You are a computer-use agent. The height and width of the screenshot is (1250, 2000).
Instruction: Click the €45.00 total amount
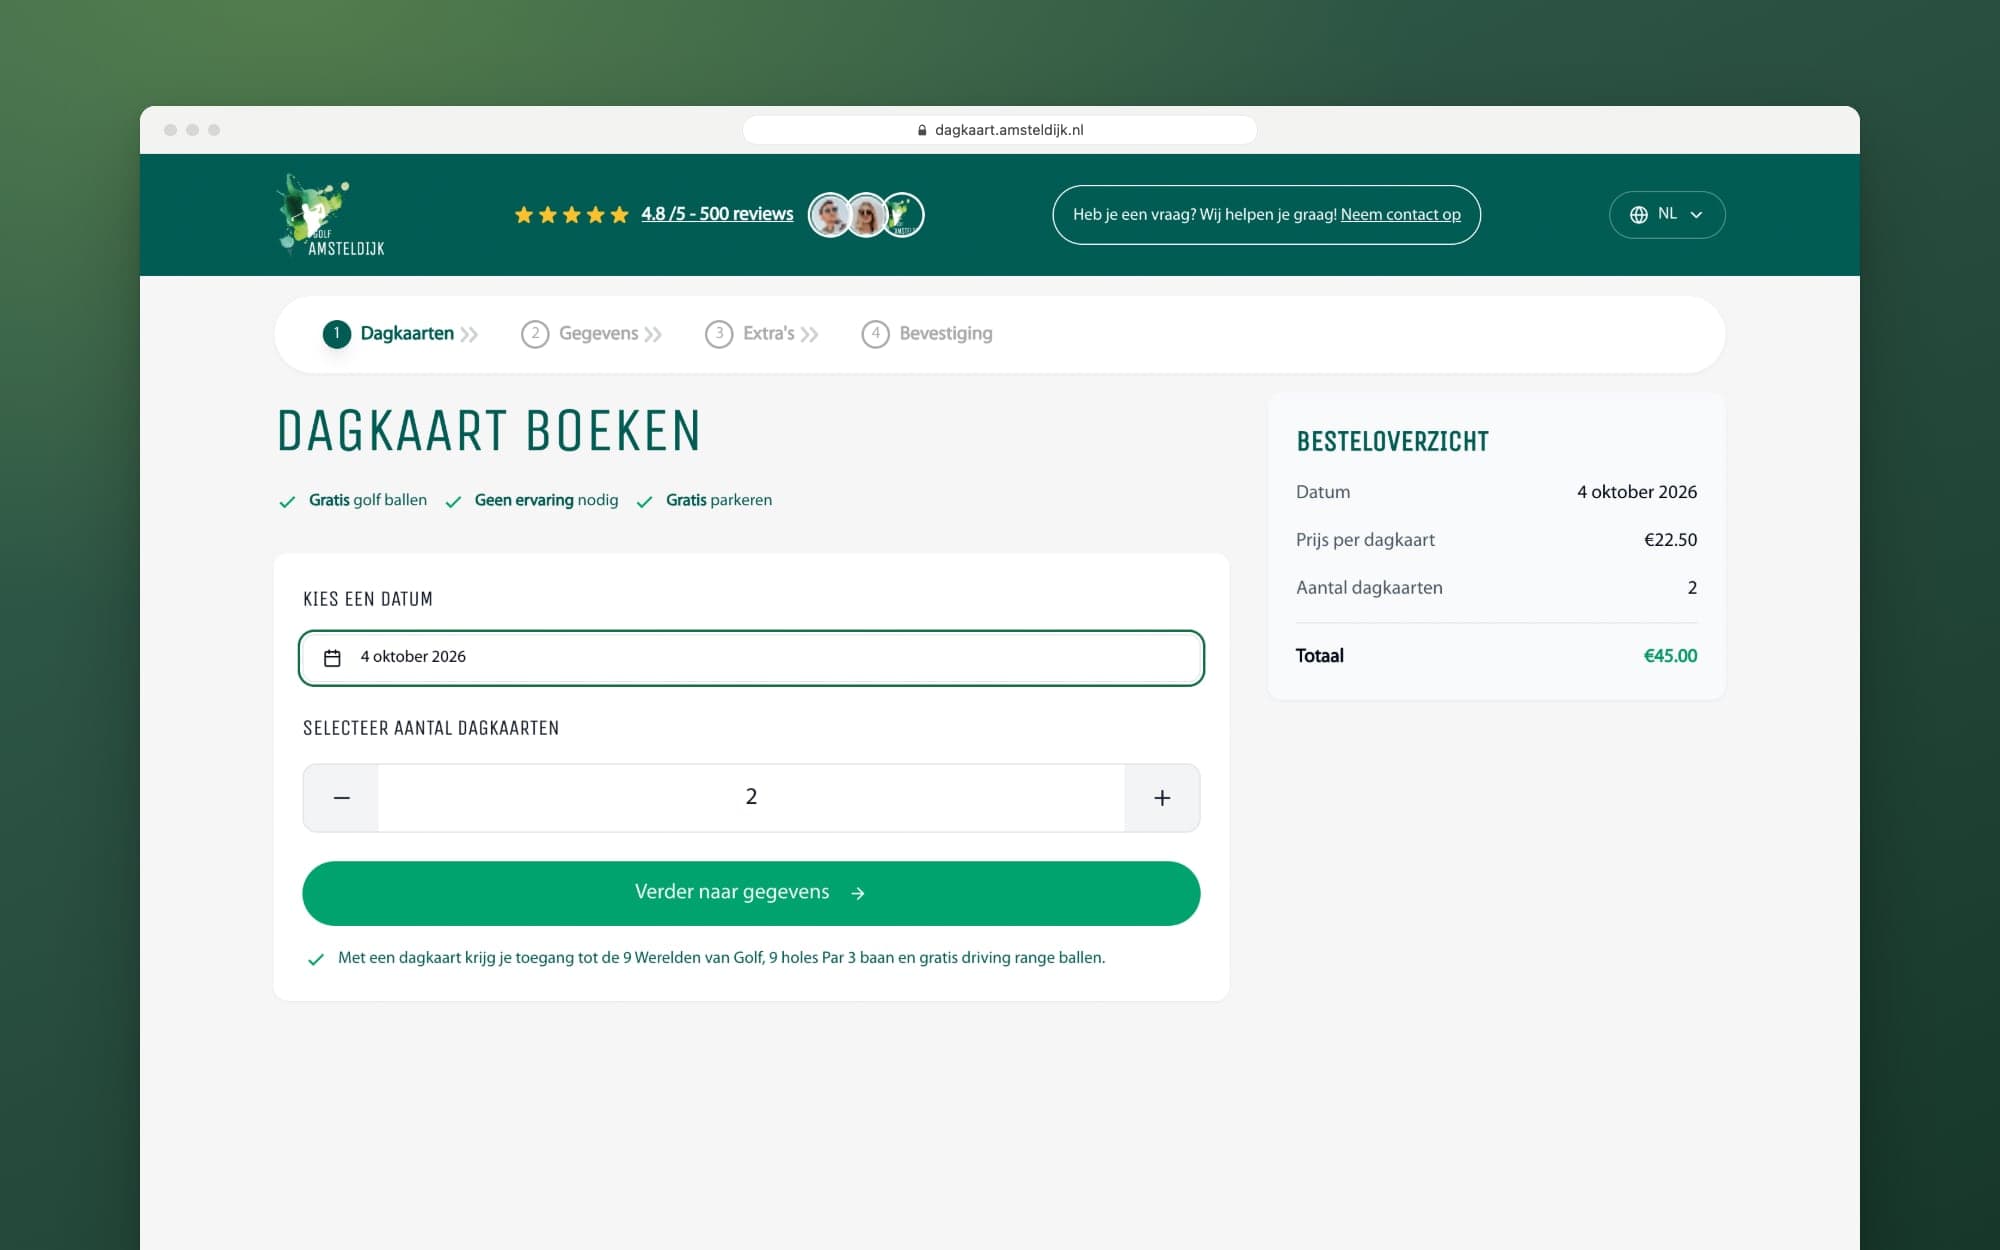click(x=1670, y=656)
